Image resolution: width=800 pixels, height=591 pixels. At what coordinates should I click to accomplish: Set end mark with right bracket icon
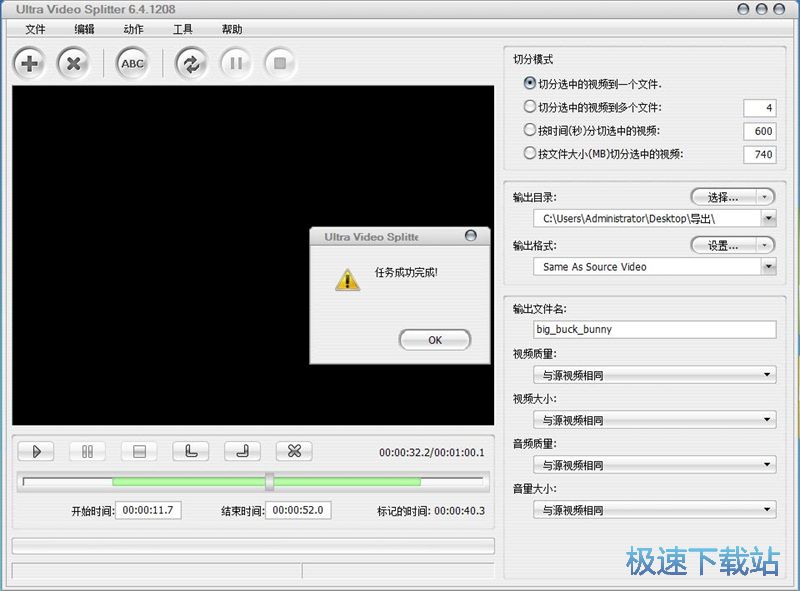[242, 451]
